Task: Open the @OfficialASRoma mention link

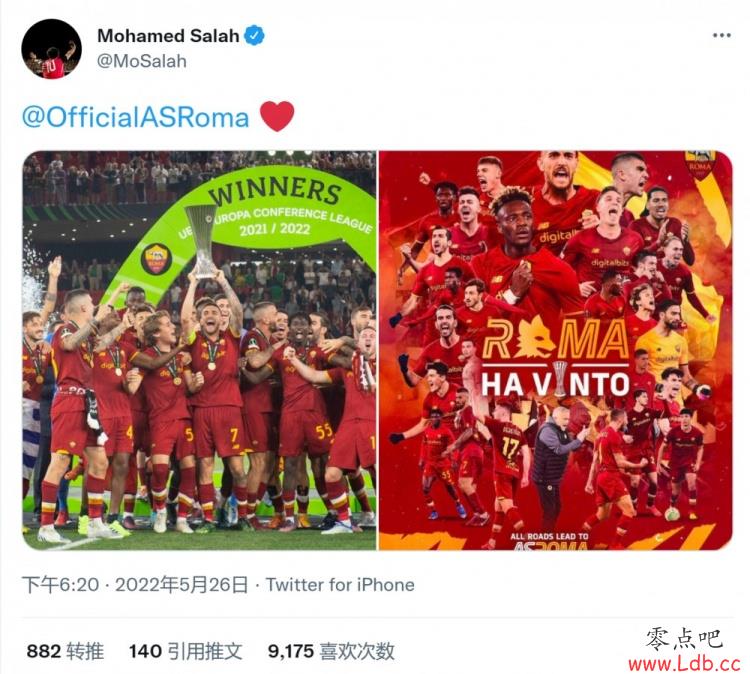Action: 136,117
